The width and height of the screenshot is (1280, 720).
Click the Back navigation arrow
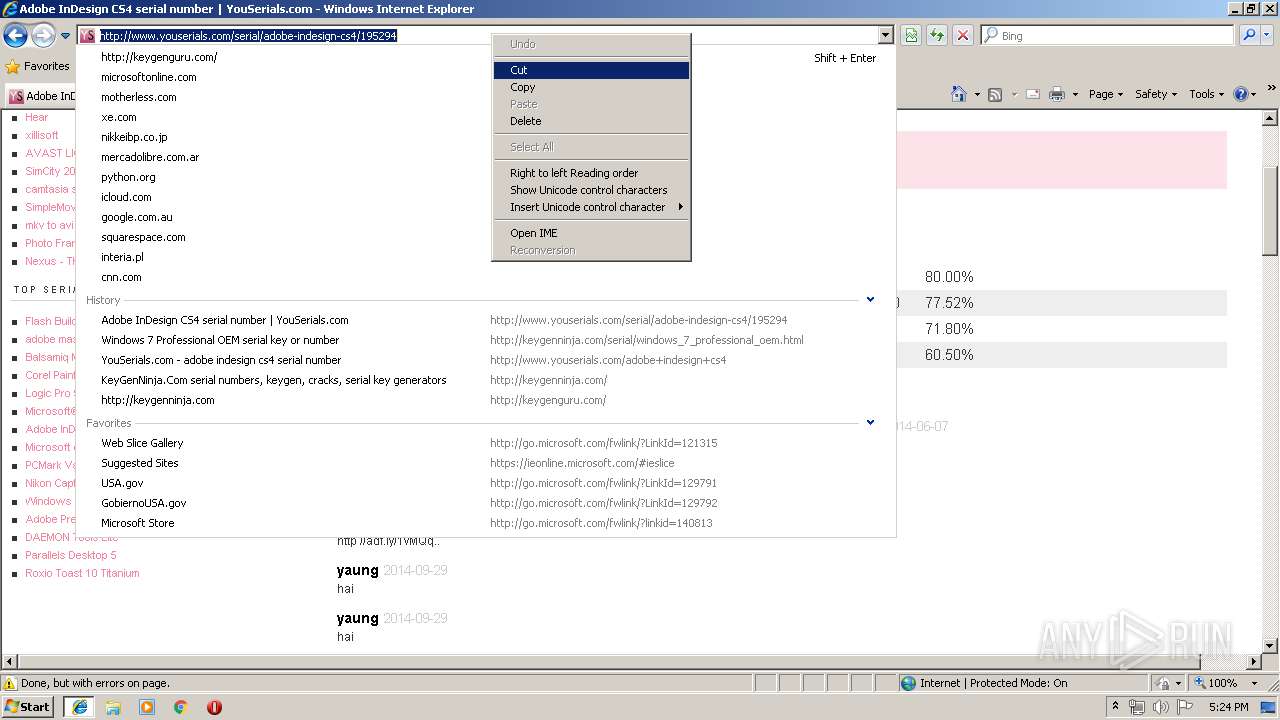pos(15,36)
